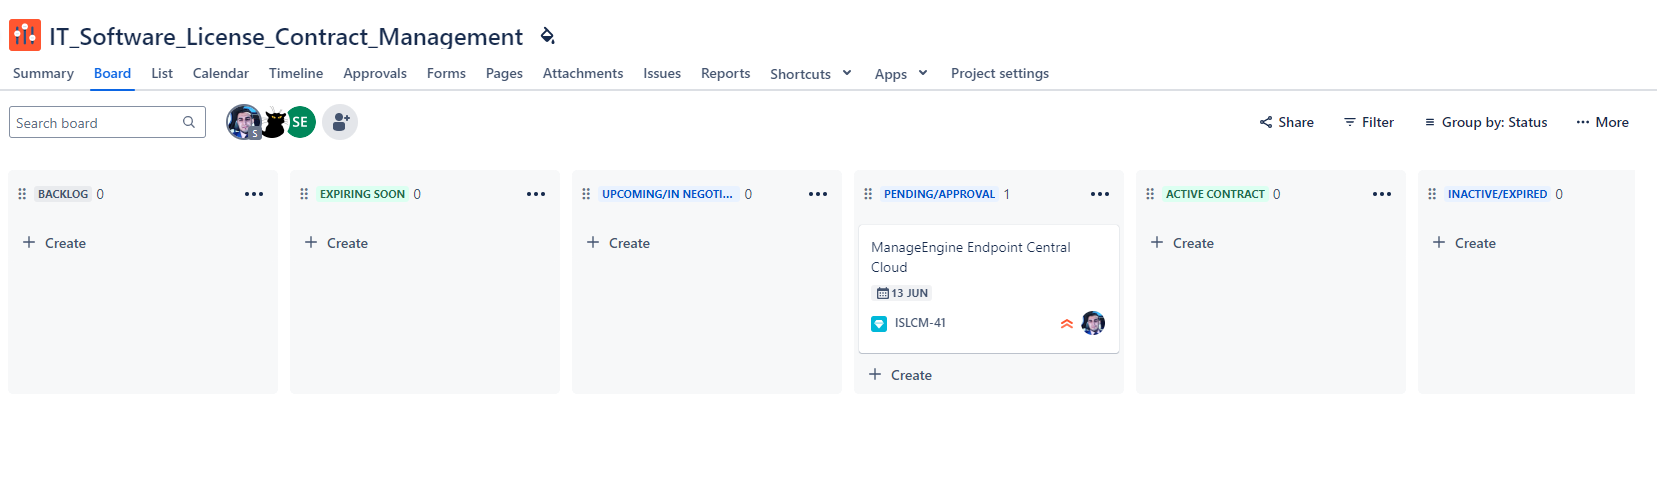Open the Timeline tab
Image resolution: width=1657 pixels, height=491 pixels.
(x=296, y=73)
